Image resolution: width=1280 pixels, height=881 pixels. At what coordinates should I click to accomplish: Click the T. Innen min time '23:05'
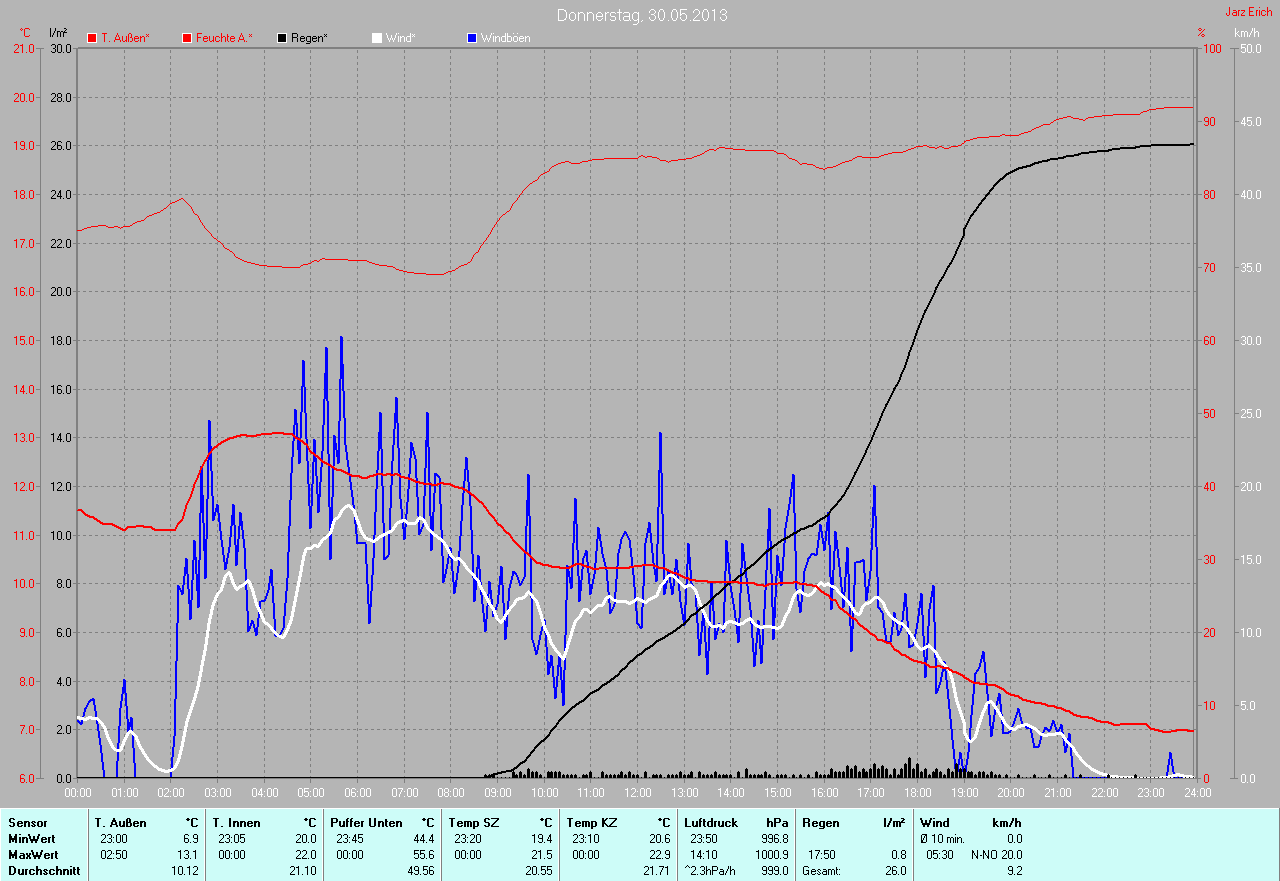click(232, 839)
